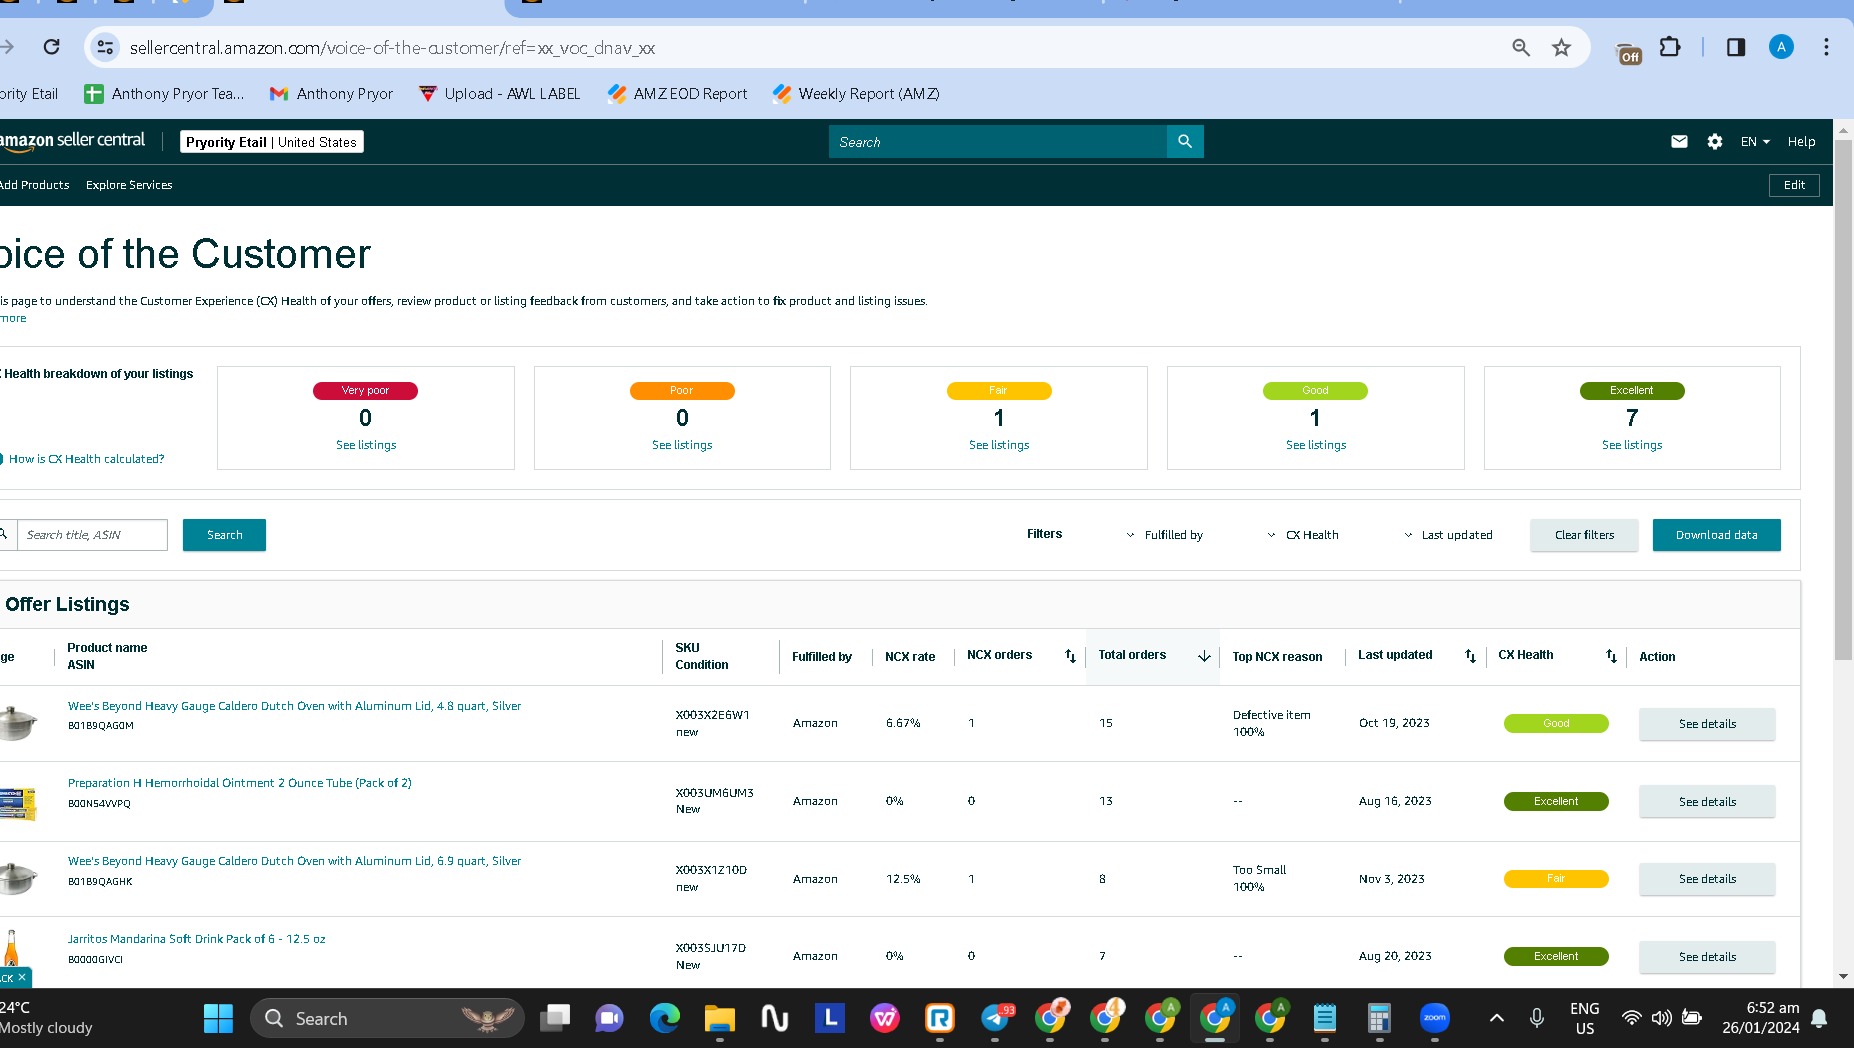Toggle the browser side panel icon

1736,47
